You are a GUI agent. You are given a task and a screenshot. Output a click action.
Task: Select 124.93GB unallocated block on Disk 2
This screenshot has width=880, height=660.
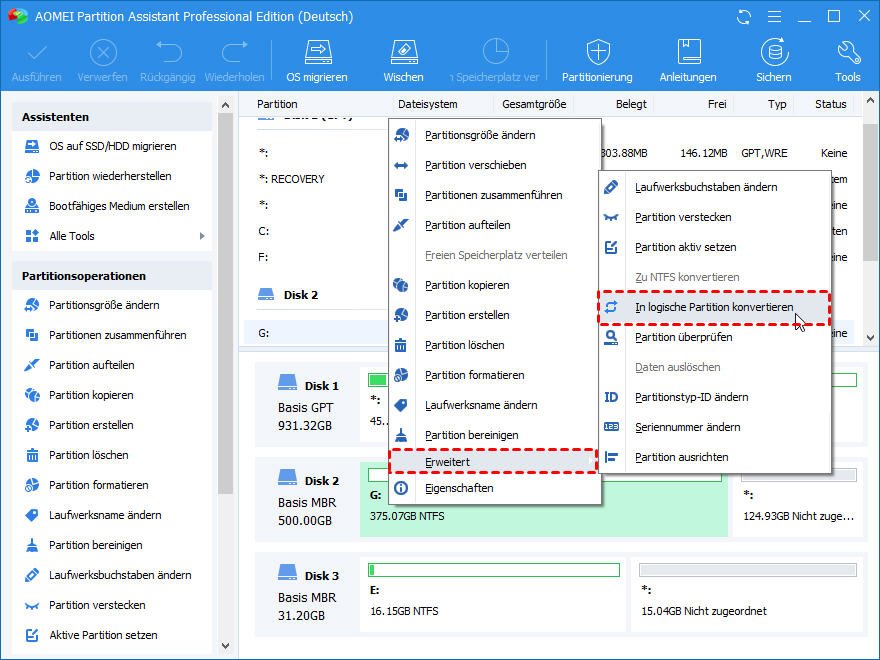[799, 501]
